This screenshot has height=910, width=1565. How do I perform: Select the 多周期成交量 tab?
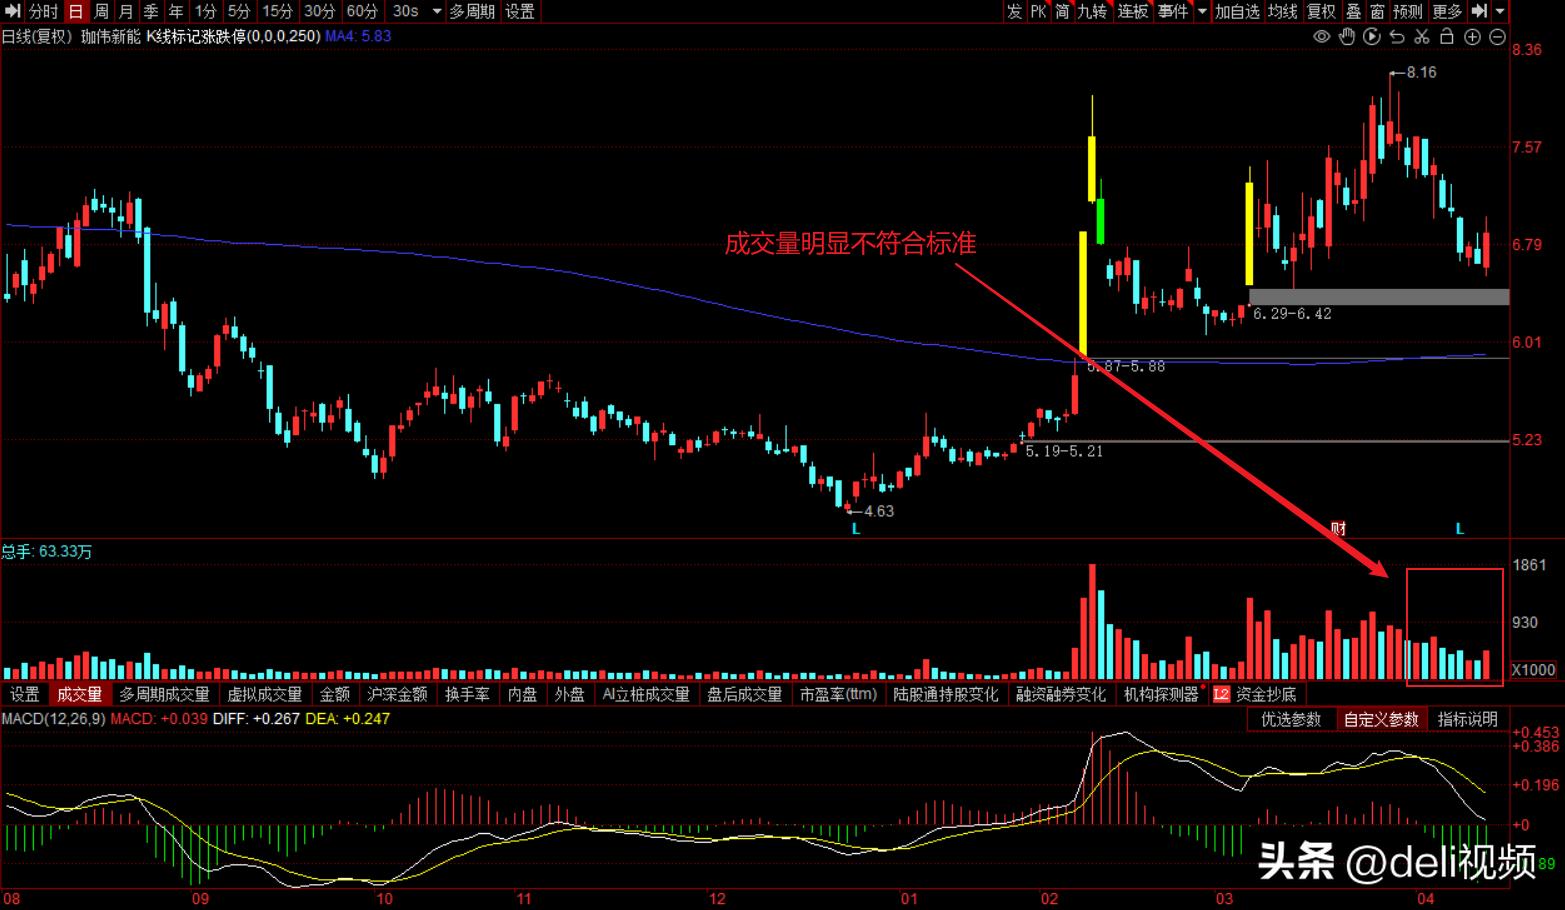pos(164,694)
